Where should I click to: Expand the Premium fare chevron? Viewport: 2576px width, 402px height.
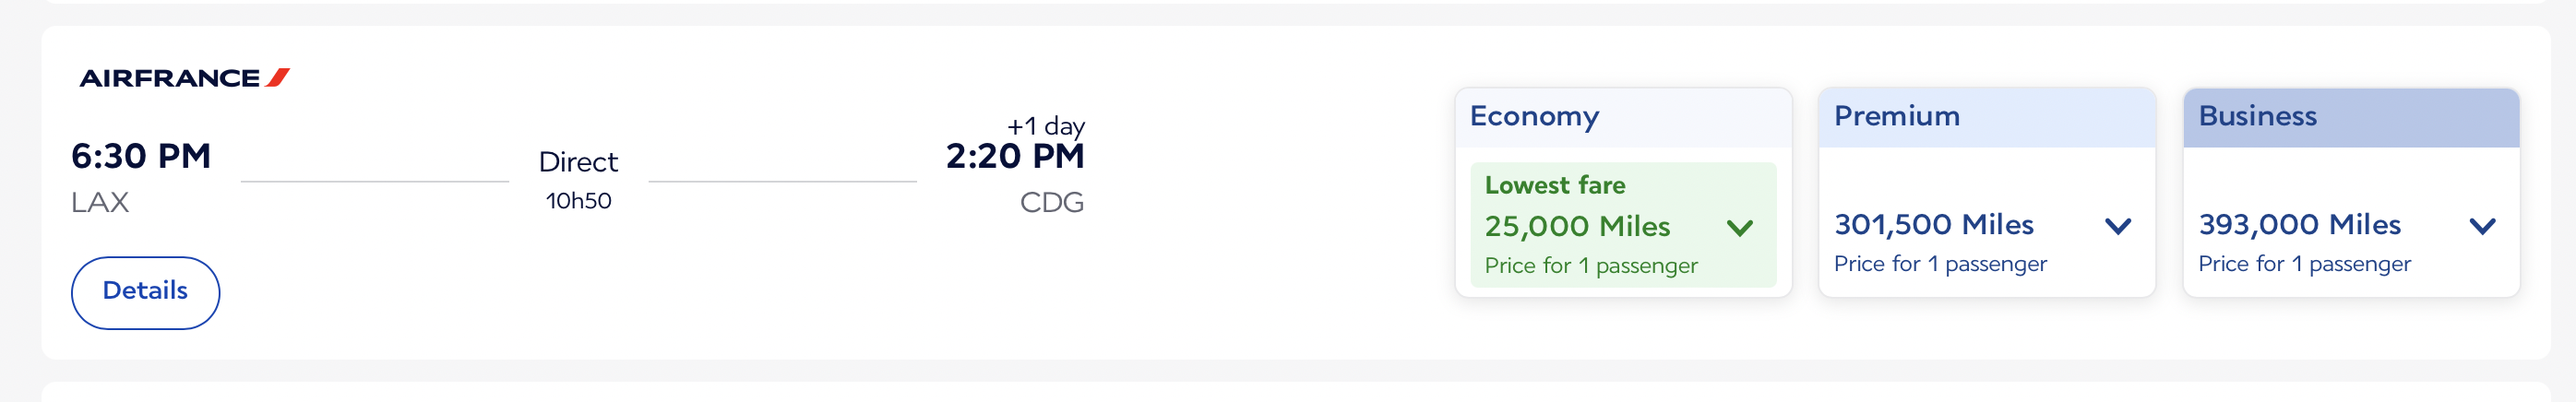pos(2117,226)
